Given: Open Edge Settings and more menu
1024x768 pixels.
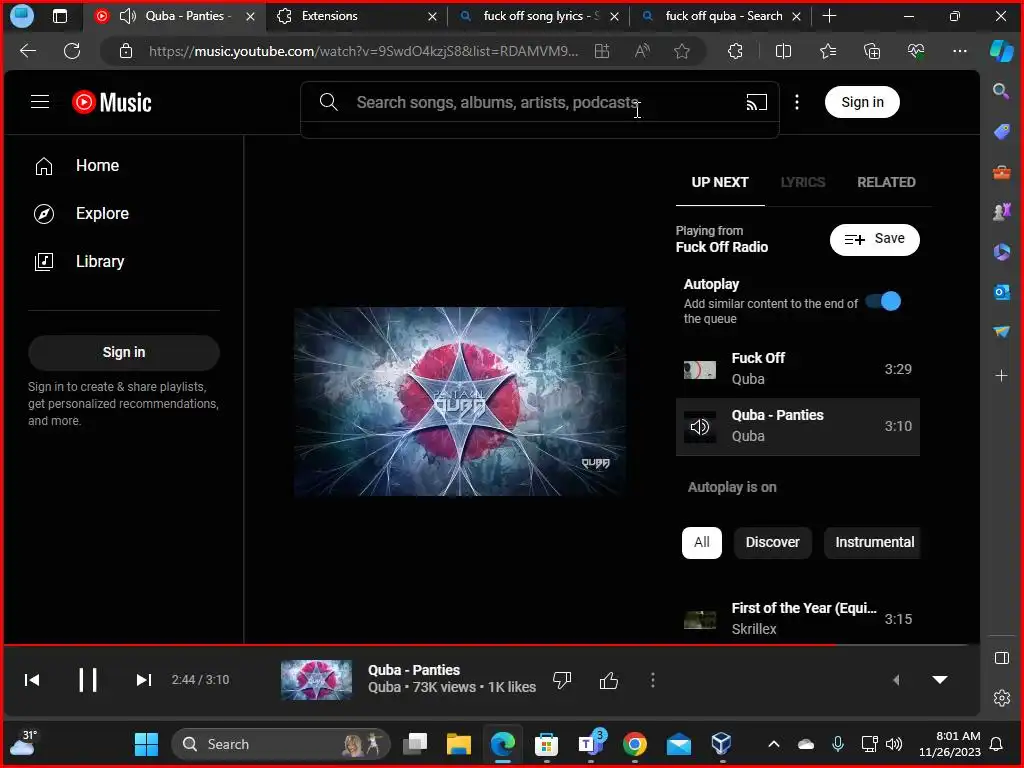Looking at the screenshot, I should (x=959, y=51).
